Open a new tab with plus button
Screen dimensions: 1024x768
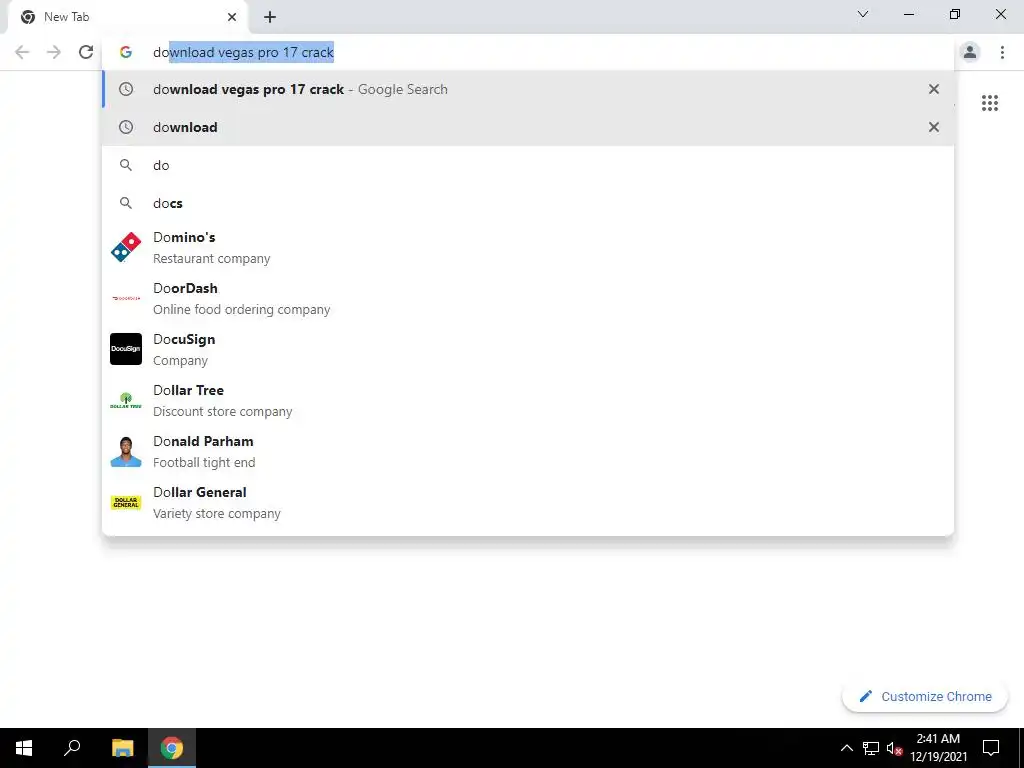tap(270, 17)
